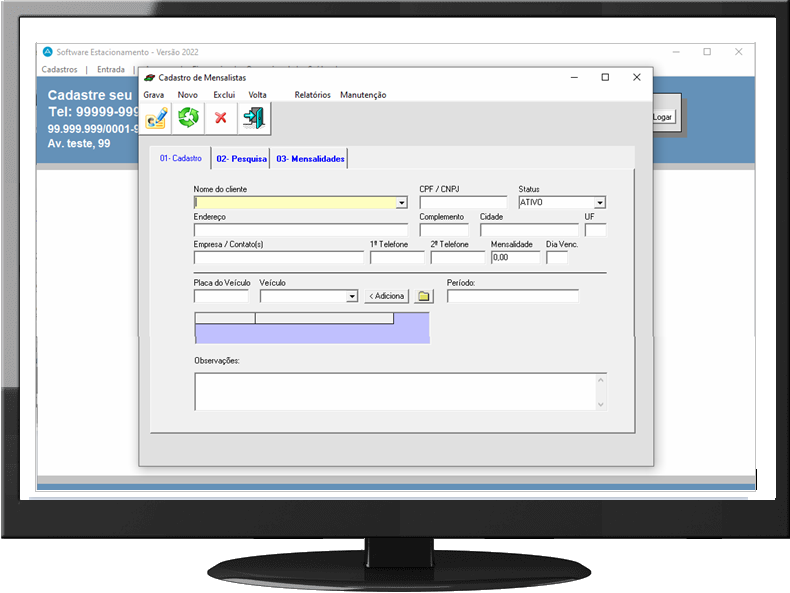The image size is (790, 593).
Task: Open the Manutenção menu
Action: pos(363,95)
